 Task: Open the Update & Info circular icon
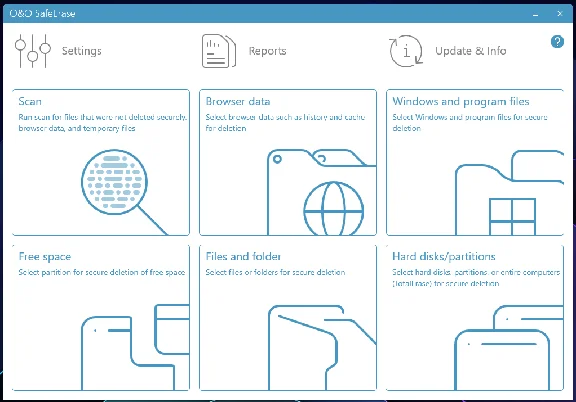406,51
